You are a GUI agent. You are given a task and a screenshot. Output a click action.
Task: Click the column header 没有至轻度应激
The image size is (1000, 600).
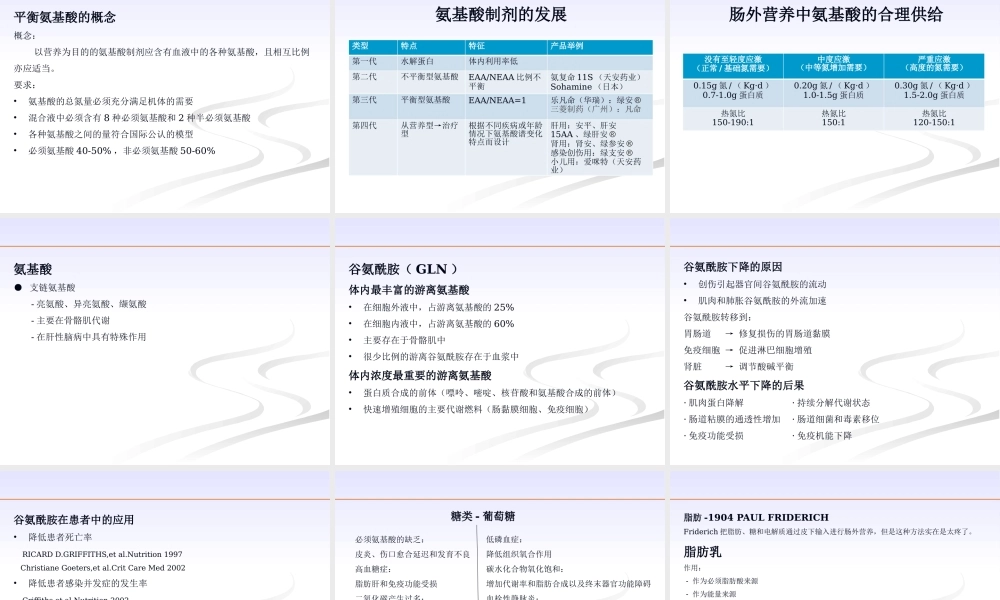[x=732, y=63]
